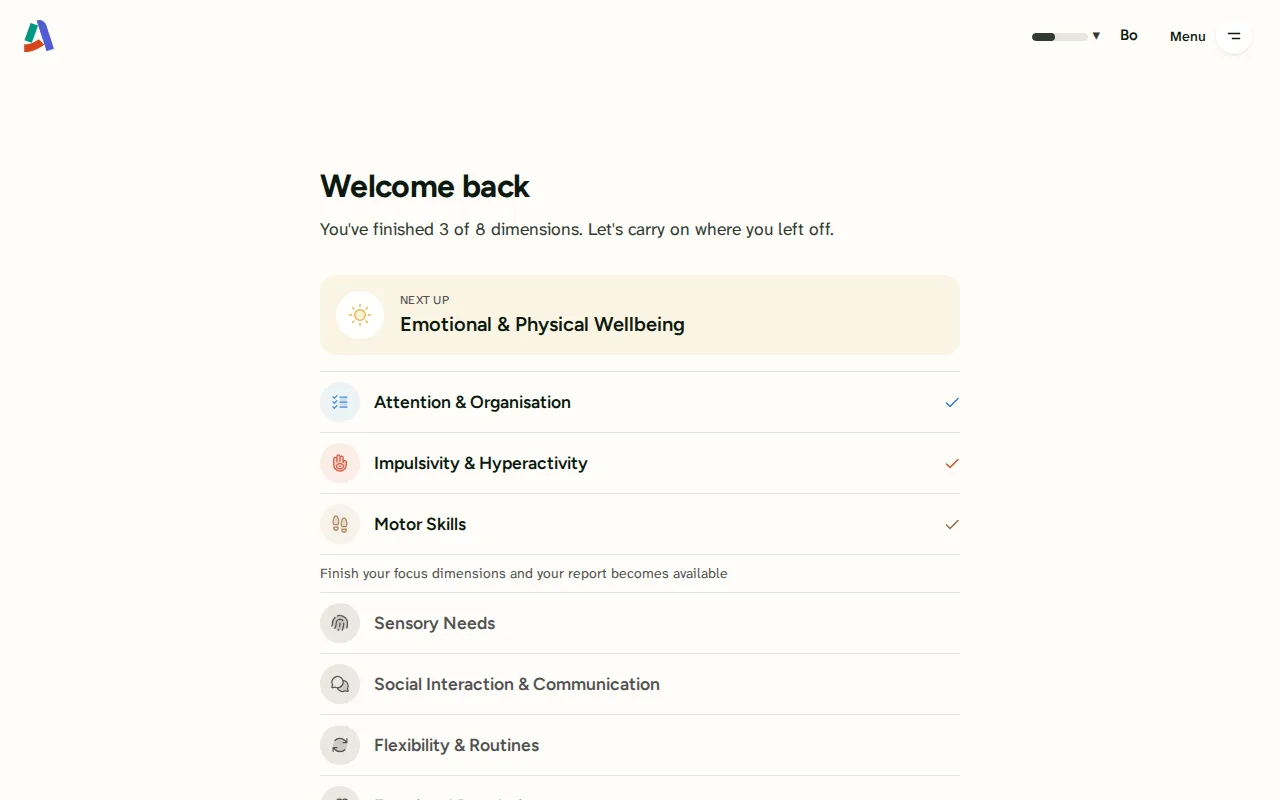
Task: Open the Bo profile selector
Action: (x=1129, y=35)
